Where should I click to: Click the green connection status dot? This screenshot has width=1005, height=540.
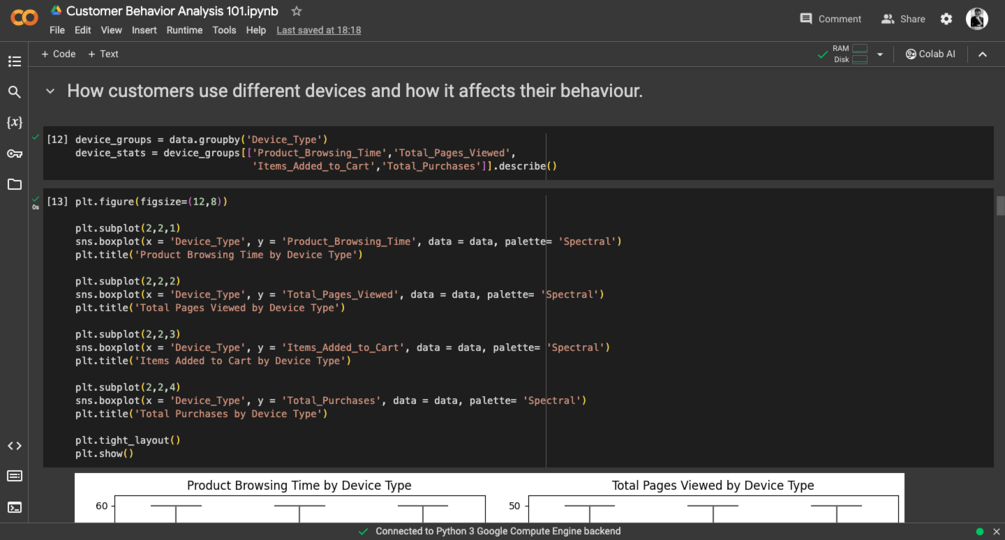click(979, 532)
